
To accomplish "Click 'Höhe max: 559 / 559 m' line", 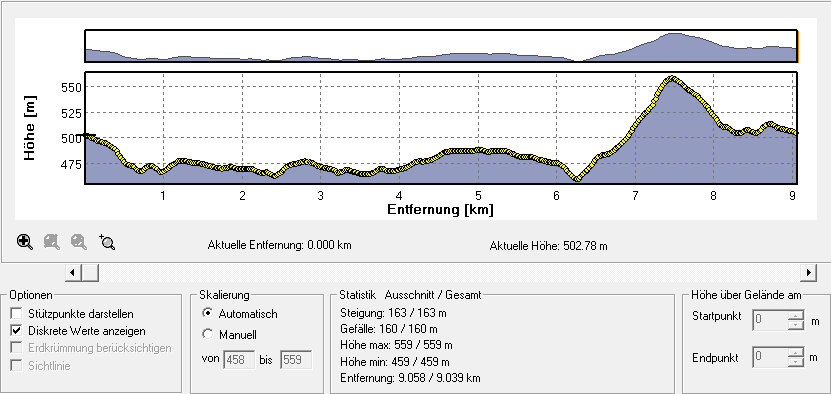I will pos(396,345).
